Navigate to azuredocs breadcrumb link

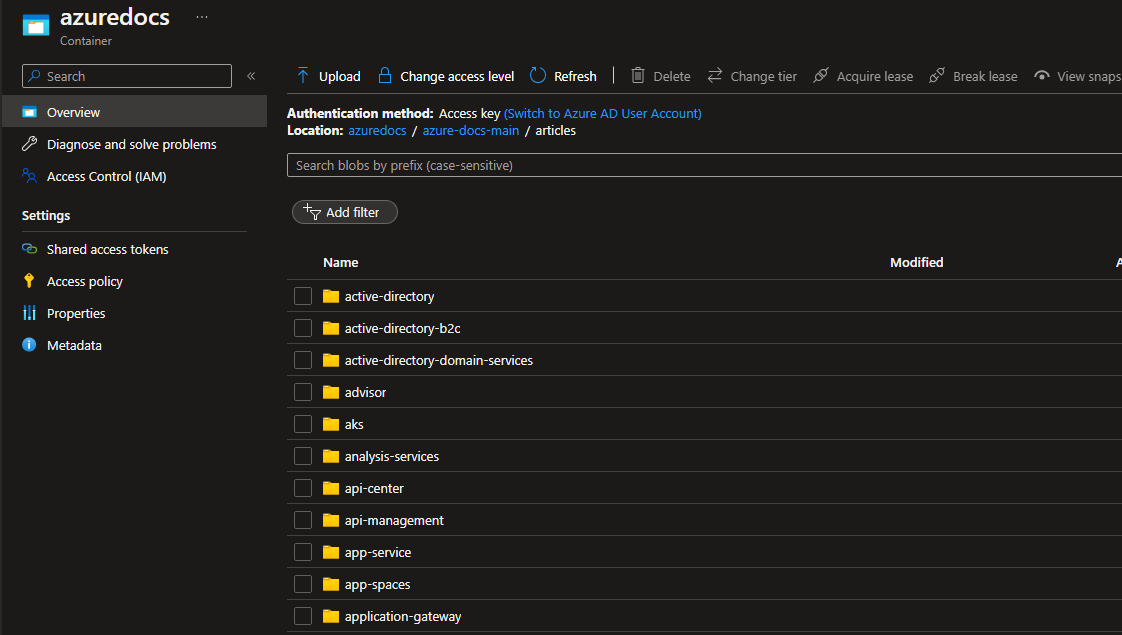pos(377,130)
